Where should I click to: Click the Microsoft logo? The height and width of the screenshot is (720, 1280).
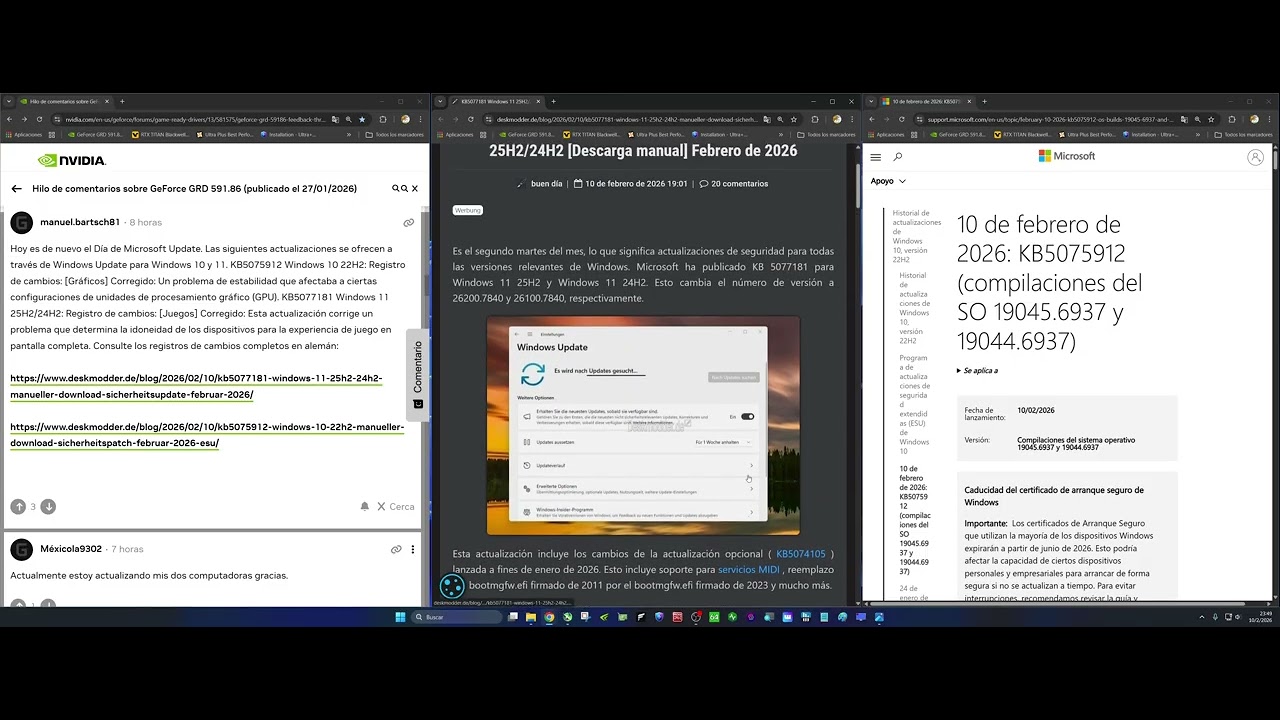1067,156
